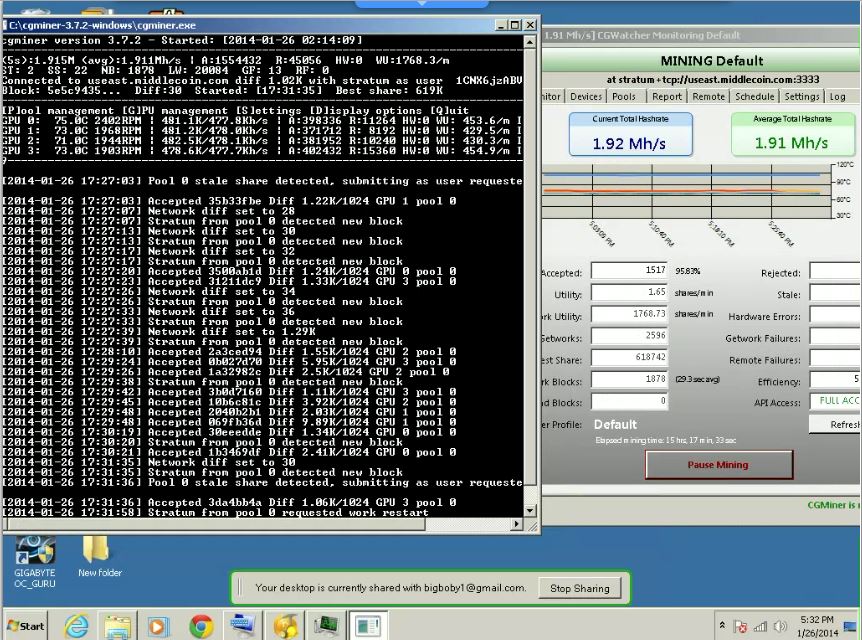Viewport: 862px width, 640px height.
Task: Click the pool management menu line
Action: [x=236, y=111]
